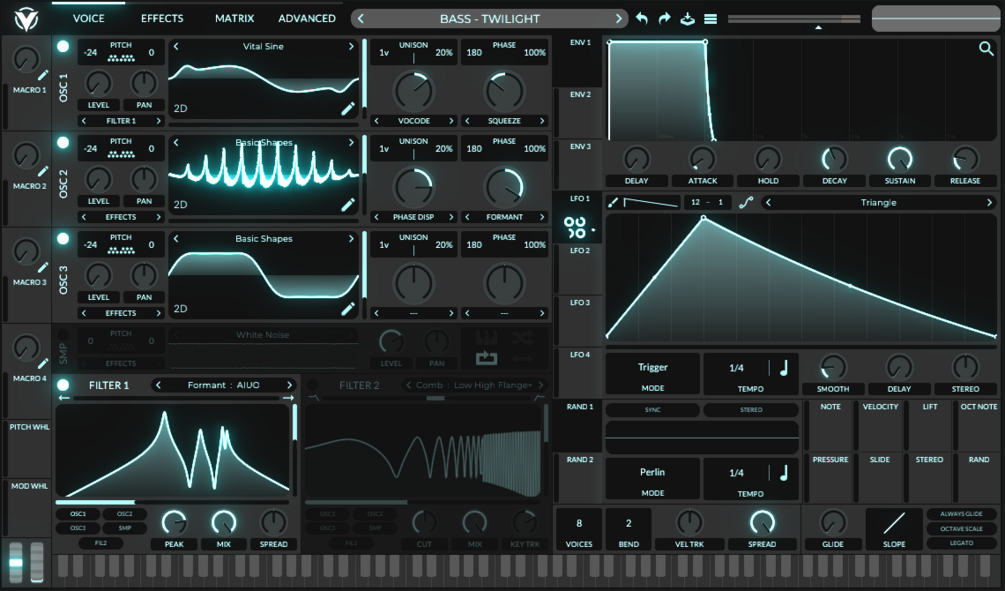Click the Macro 2 edit pencil icon
This screenshot has height=591, width=1005.
click(43, 171)
